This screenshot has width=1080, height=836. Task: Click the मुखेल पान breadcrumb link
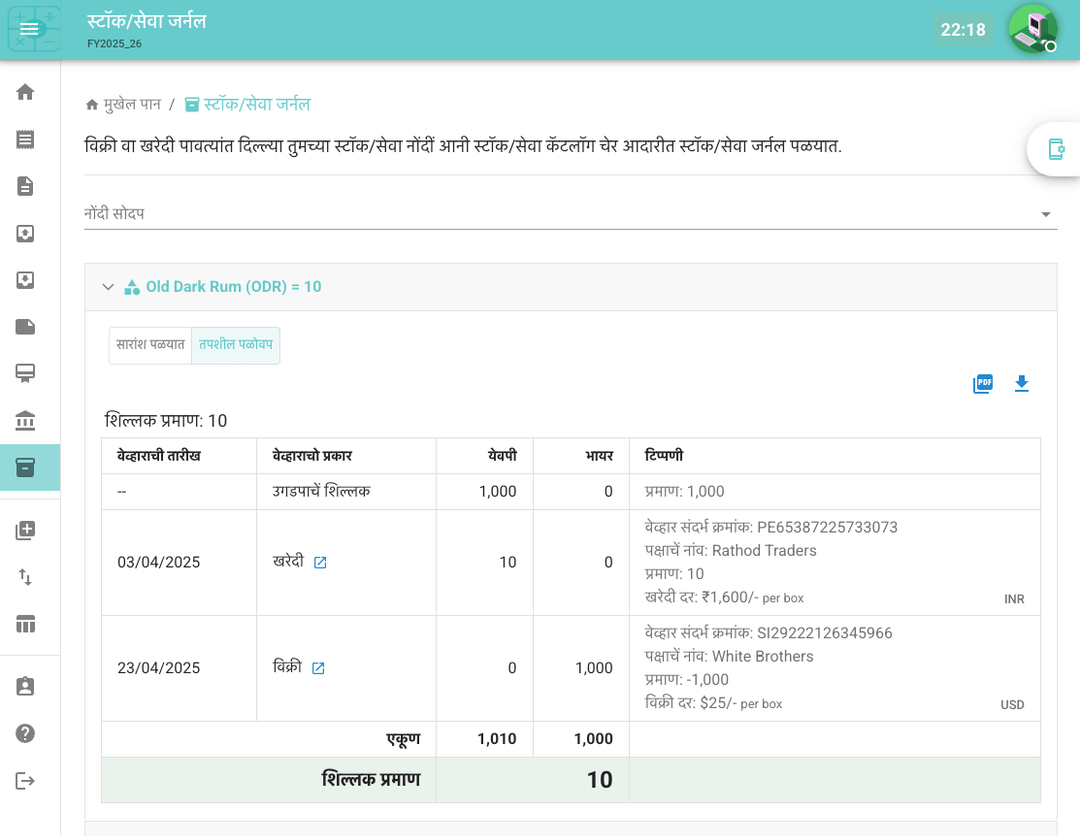133,104
